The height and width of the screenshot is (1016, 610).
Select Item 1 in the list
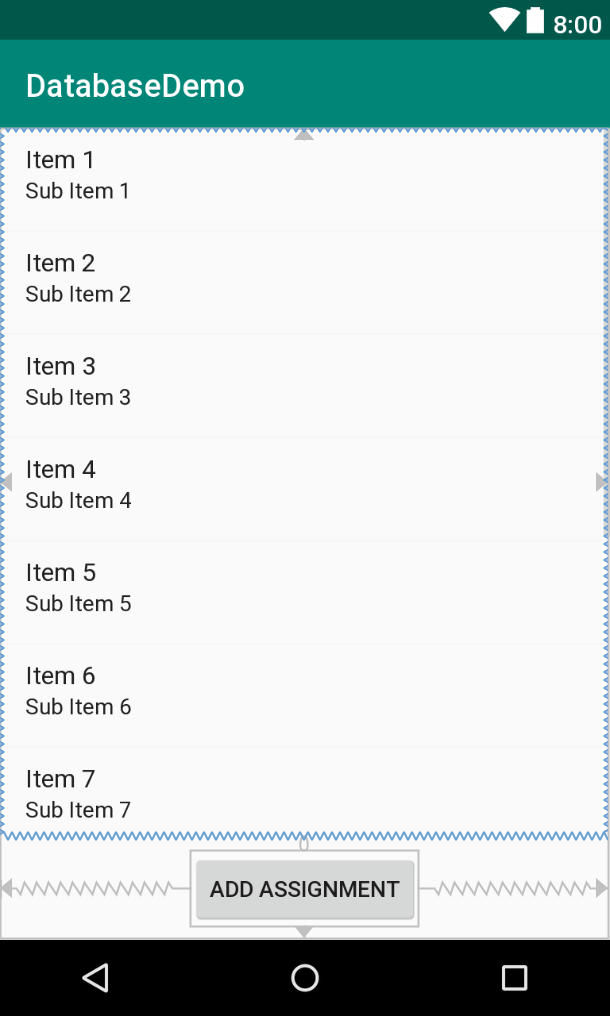coord(60,160)
